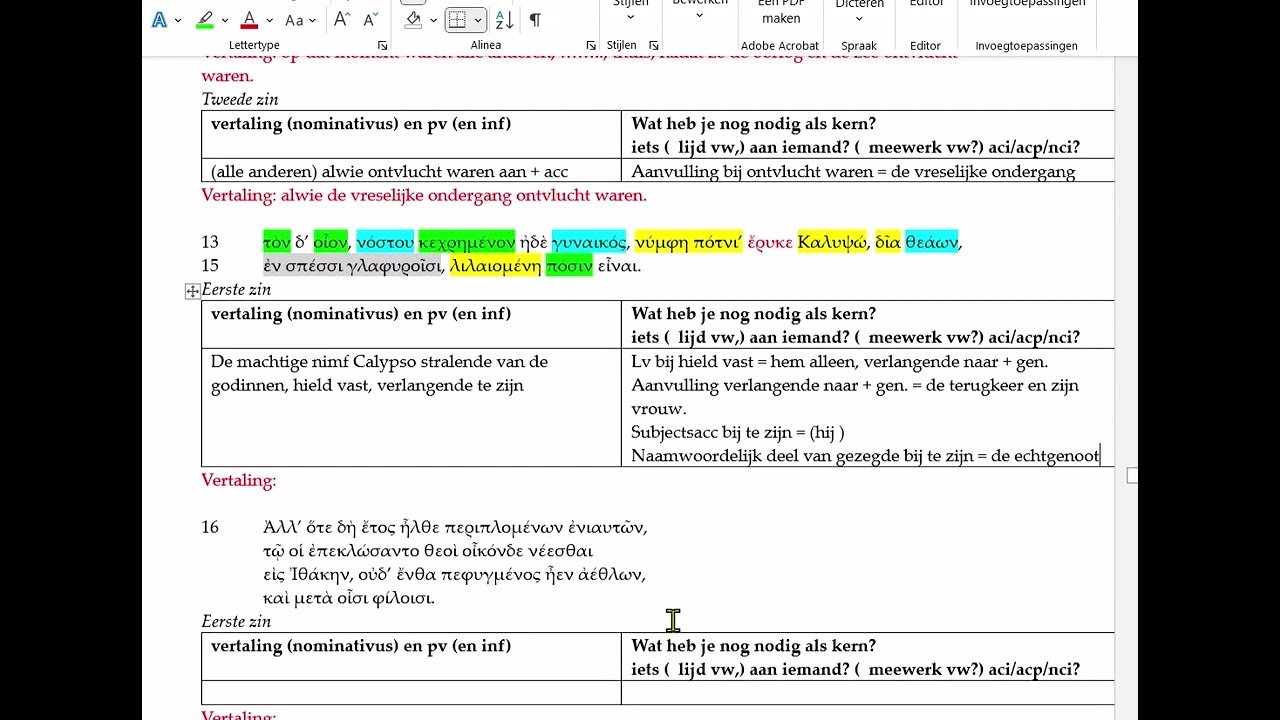The image size is (1280, 720).
Task: Toggle show paragraph marks (¶)
Action: point(535,20)
